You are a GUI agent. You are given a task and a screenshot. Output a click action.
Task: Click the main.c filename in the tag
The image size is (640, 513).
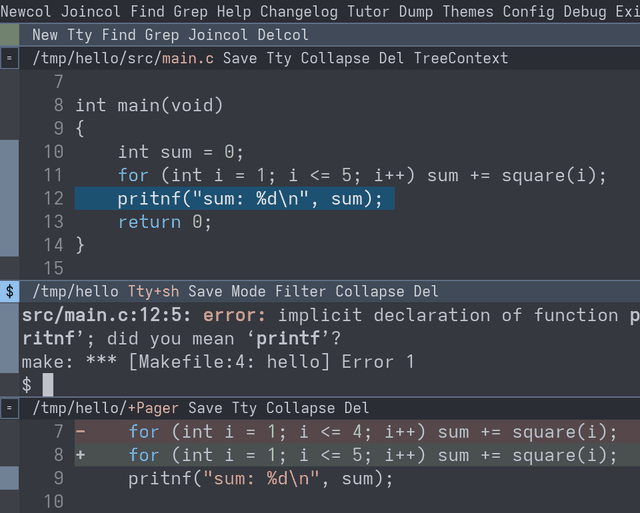(x=188, y=58)
